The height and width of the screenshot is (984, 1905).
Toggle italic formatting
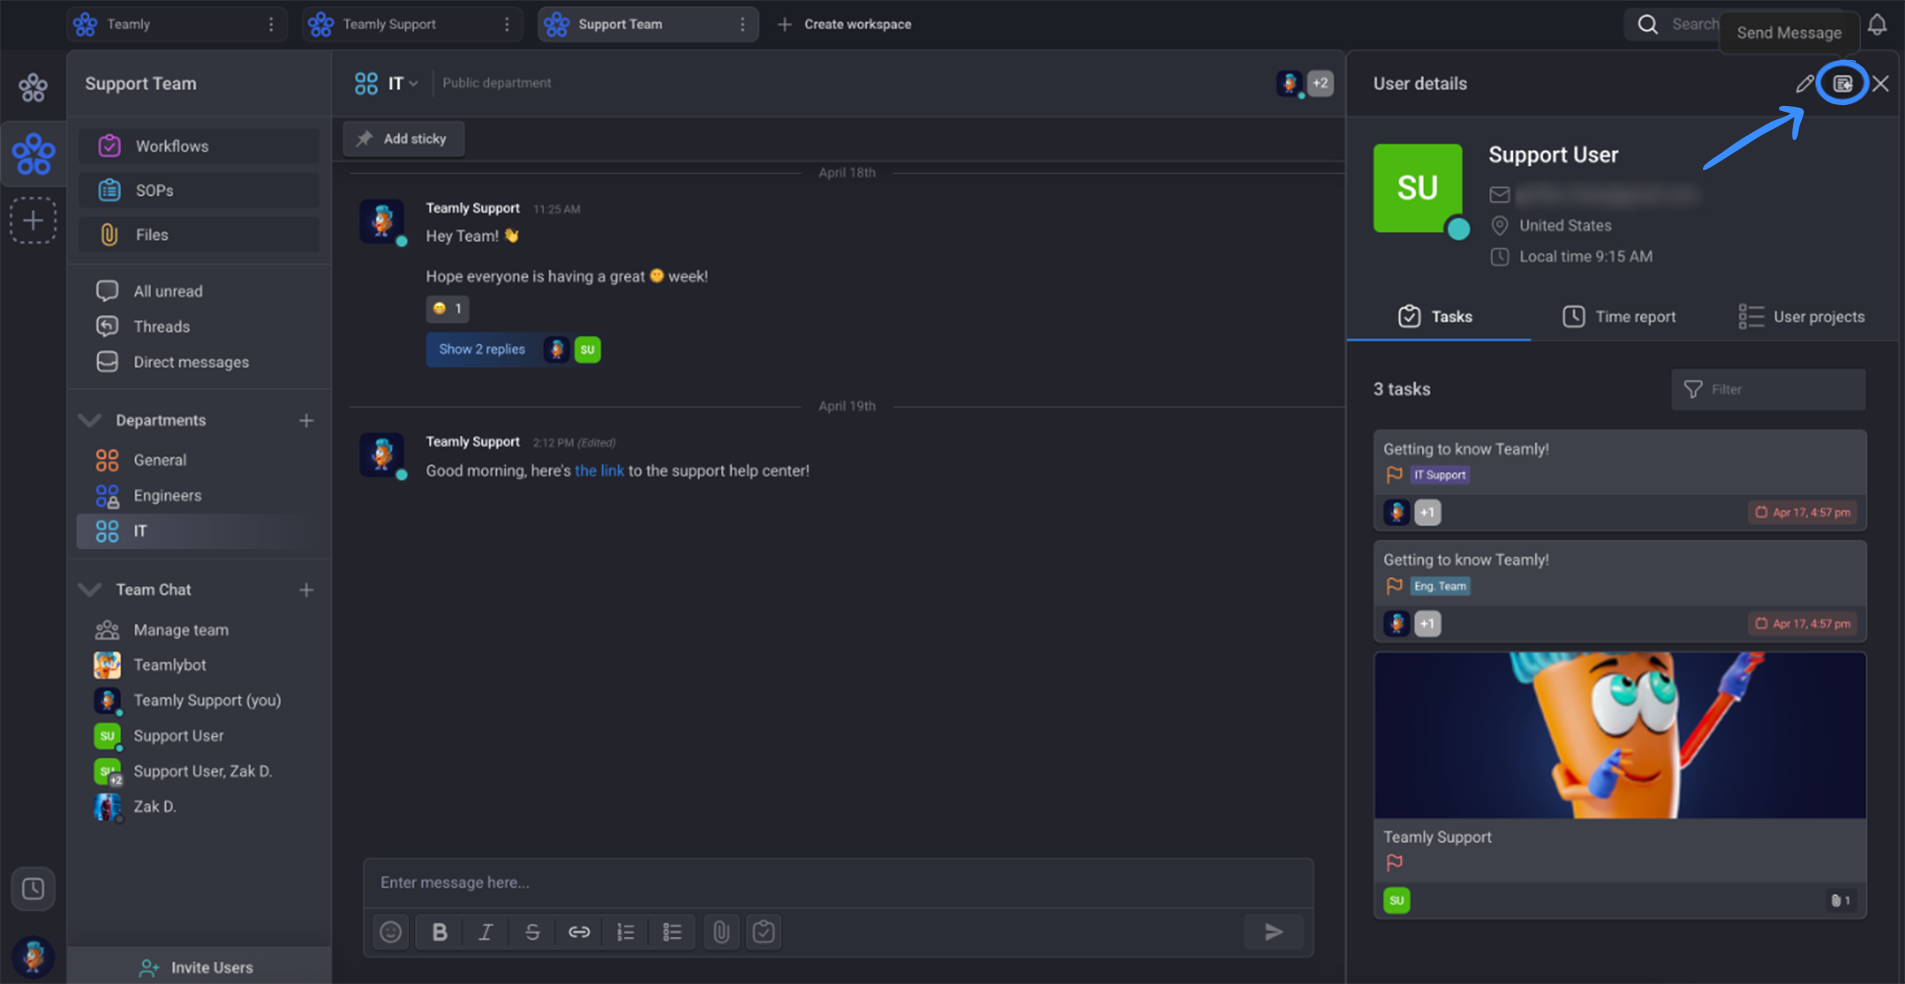[486, 932]
